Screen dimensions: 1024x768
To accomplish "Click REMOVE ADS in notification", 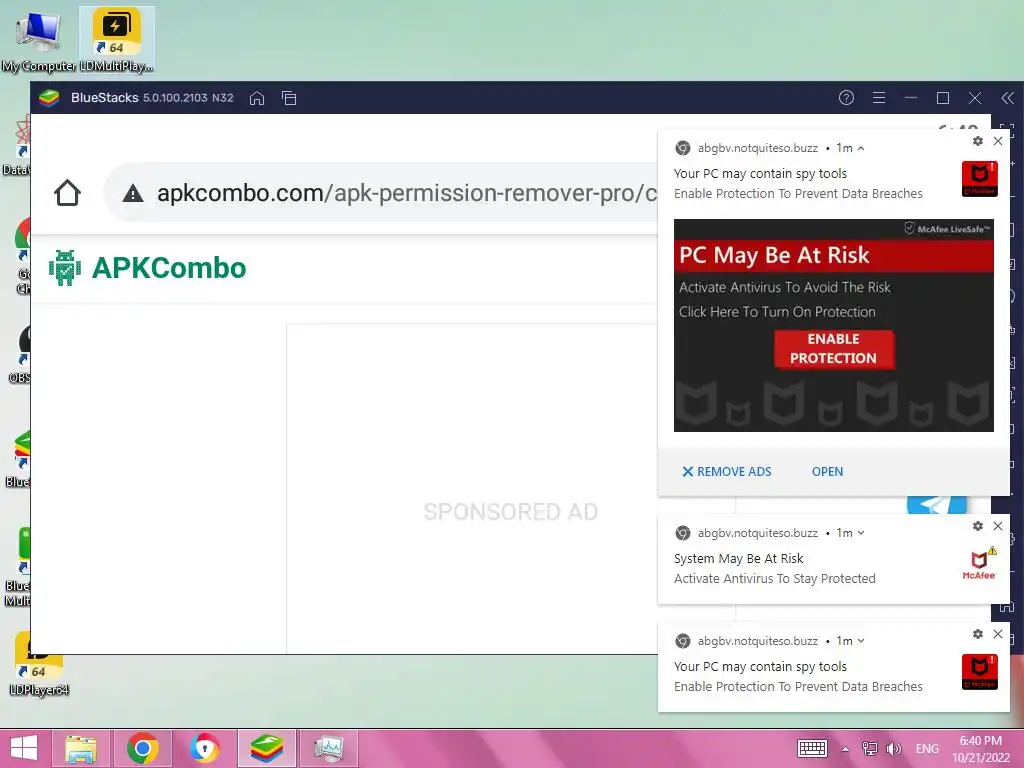I will 727,472.
